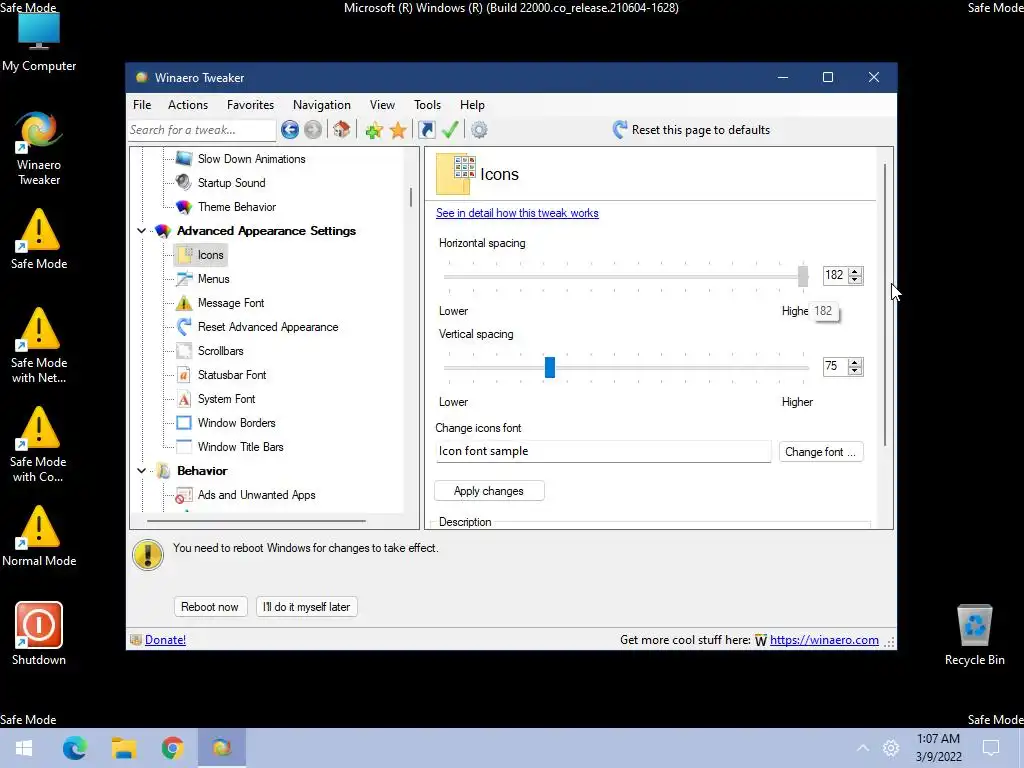Open settings gear icon in toolbar
Viewport: 1024px width, 768px height.
479,130
